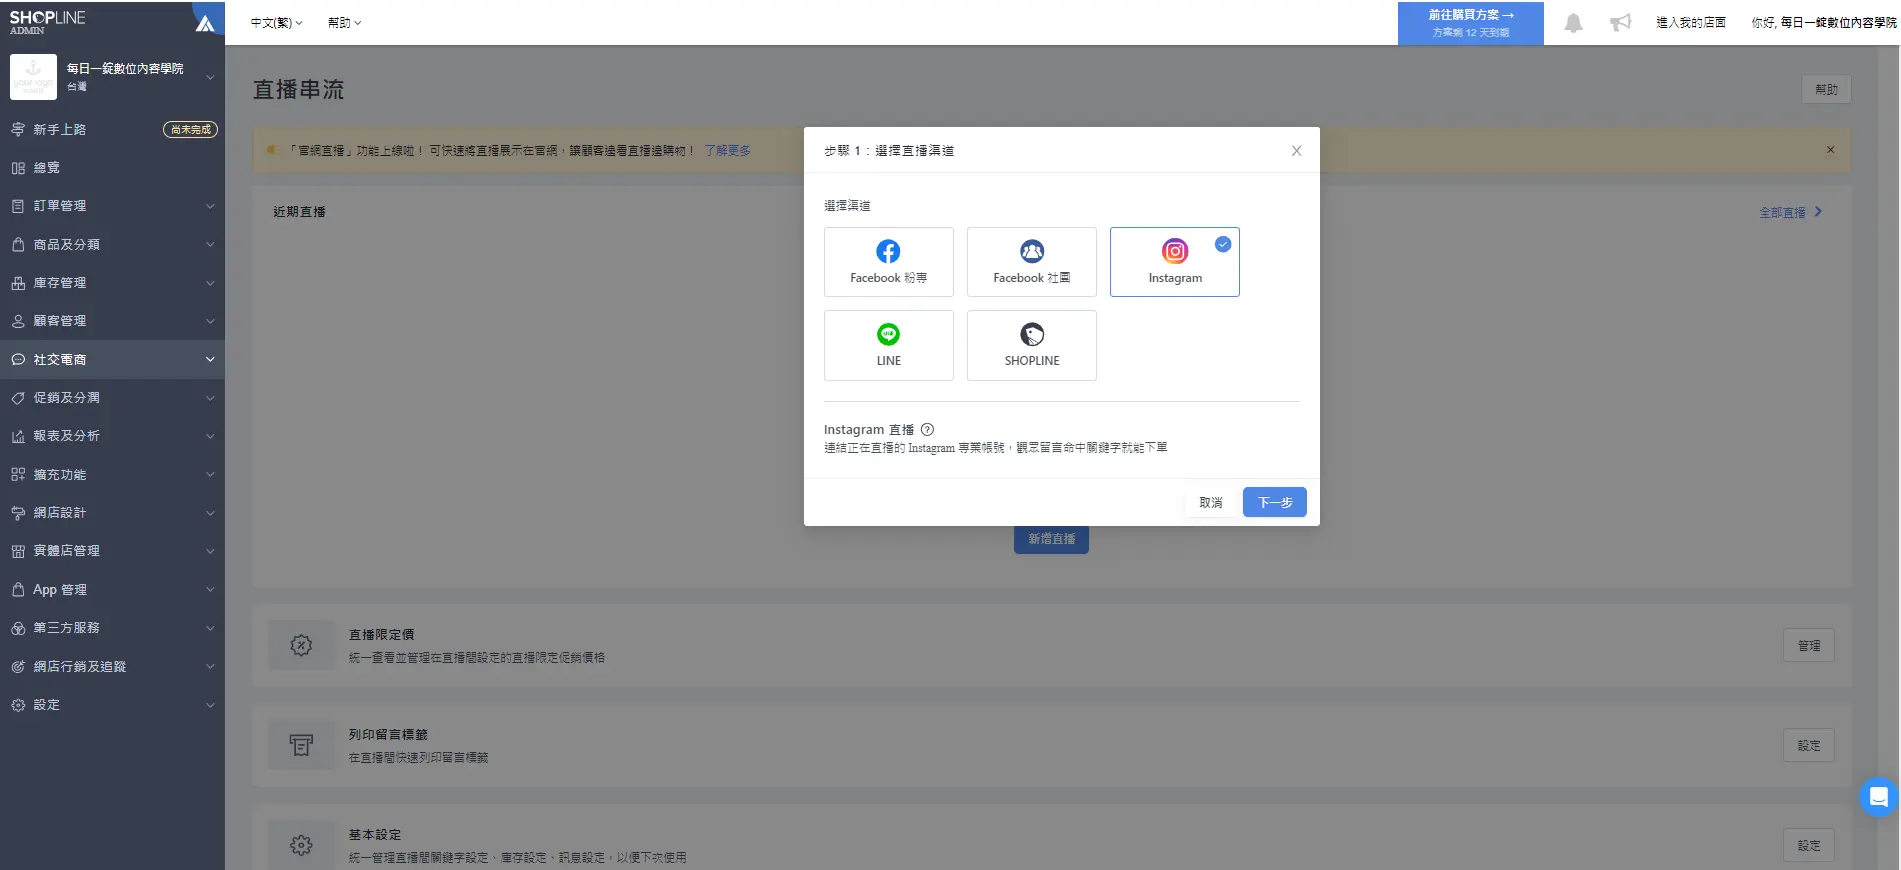The width and height of the screenshot is (1901, 870).
Task: Click the 網店設計 paint roller icon
Action: 18,513
